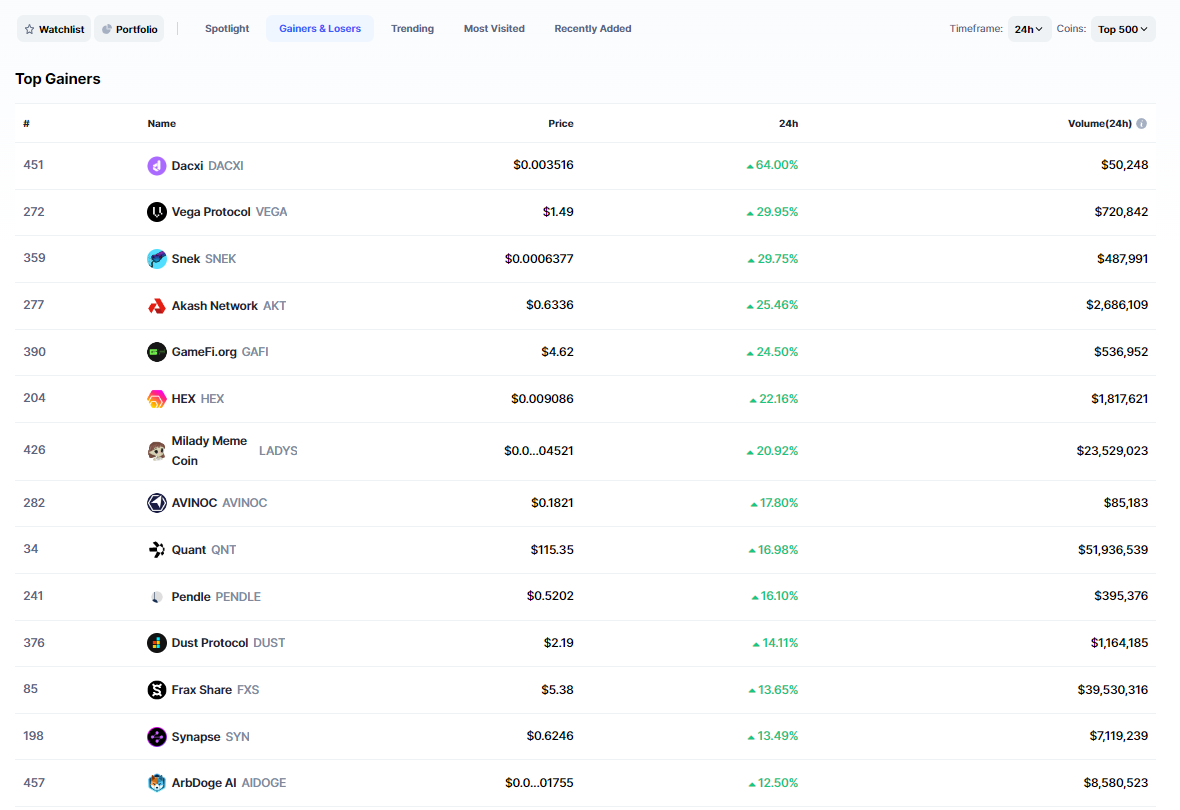Image resolution: width=1180 pixels, height=810 pixels.
Task: Click the Dacxi coin logo icon
Action: 157,166
